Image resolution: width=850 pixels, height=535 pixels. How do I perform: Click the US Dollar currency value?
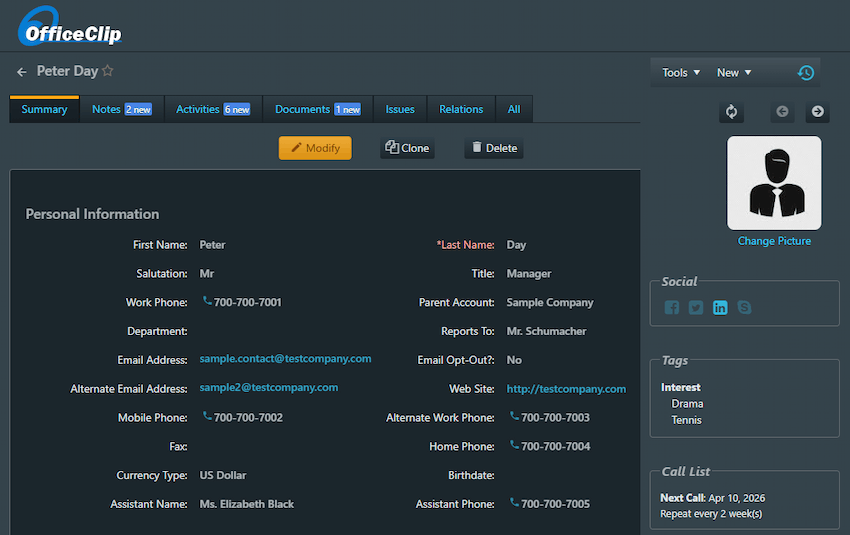coord(223,475)
